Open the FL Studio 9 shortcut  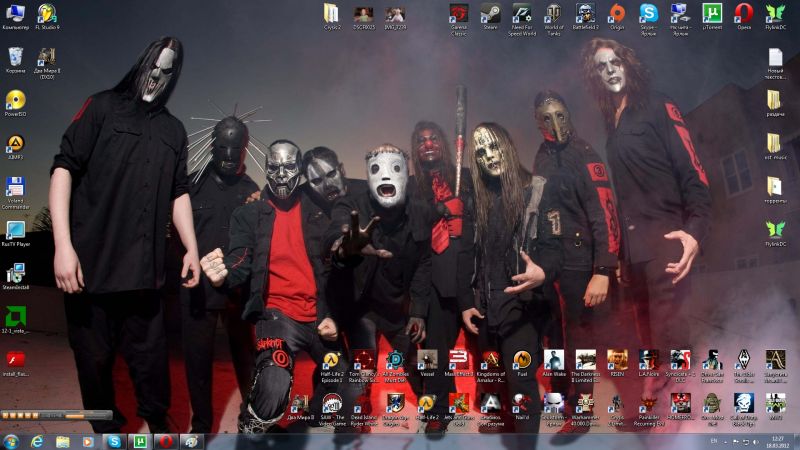tap(47, 16)
